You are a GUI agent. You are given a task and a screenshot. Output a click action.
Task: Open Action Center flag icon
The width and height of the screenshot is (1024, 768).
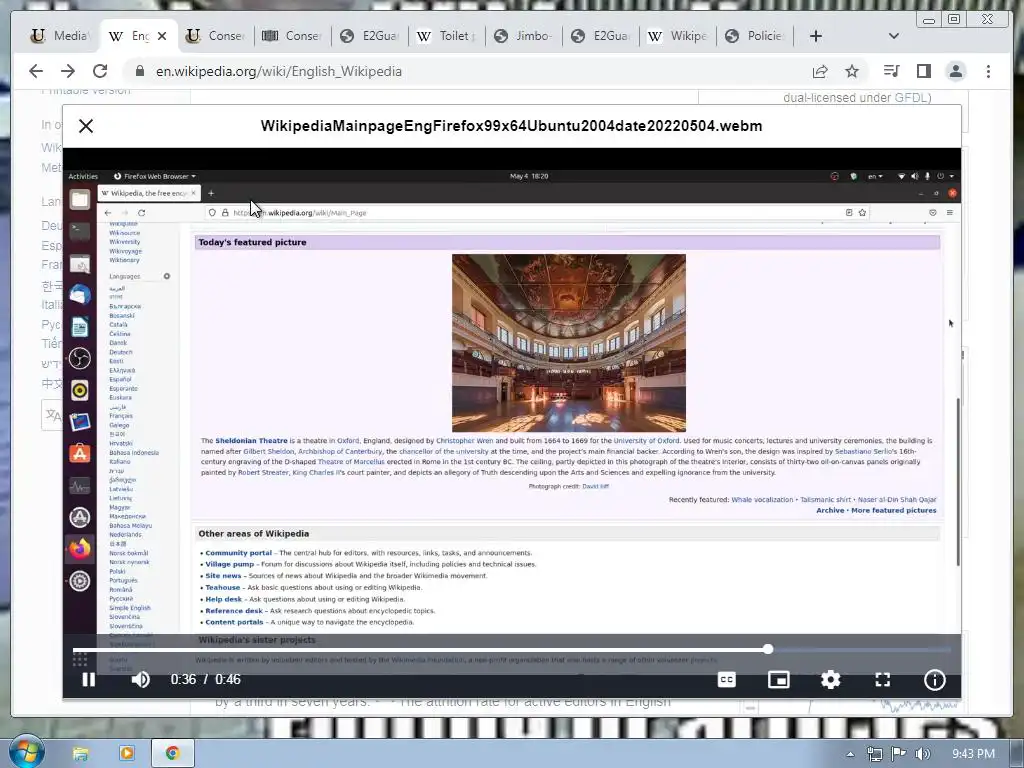click(899, 754)
